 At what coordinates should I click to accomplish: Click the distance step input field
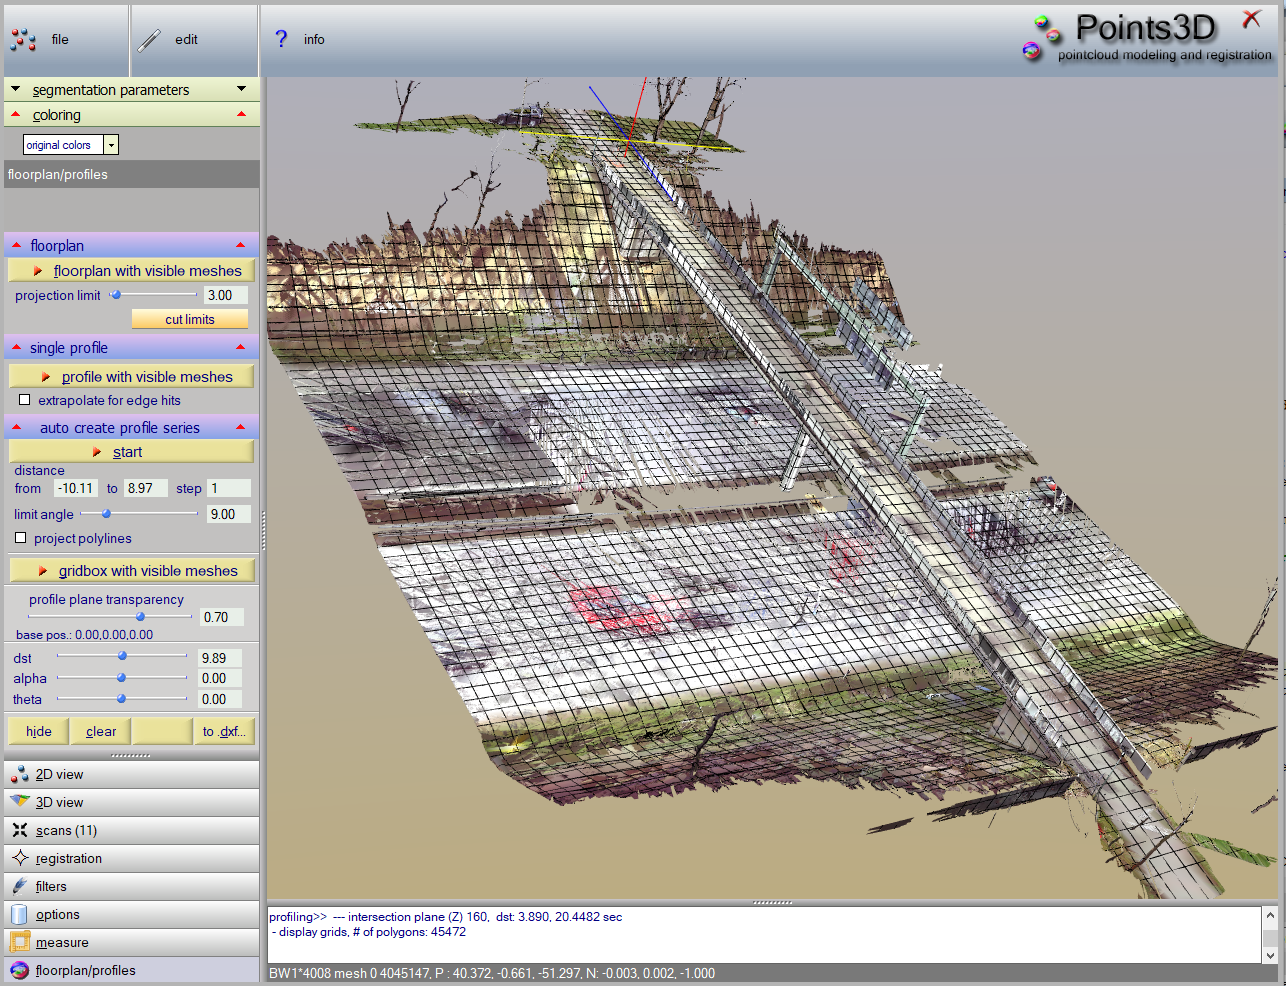pos(228,488)
